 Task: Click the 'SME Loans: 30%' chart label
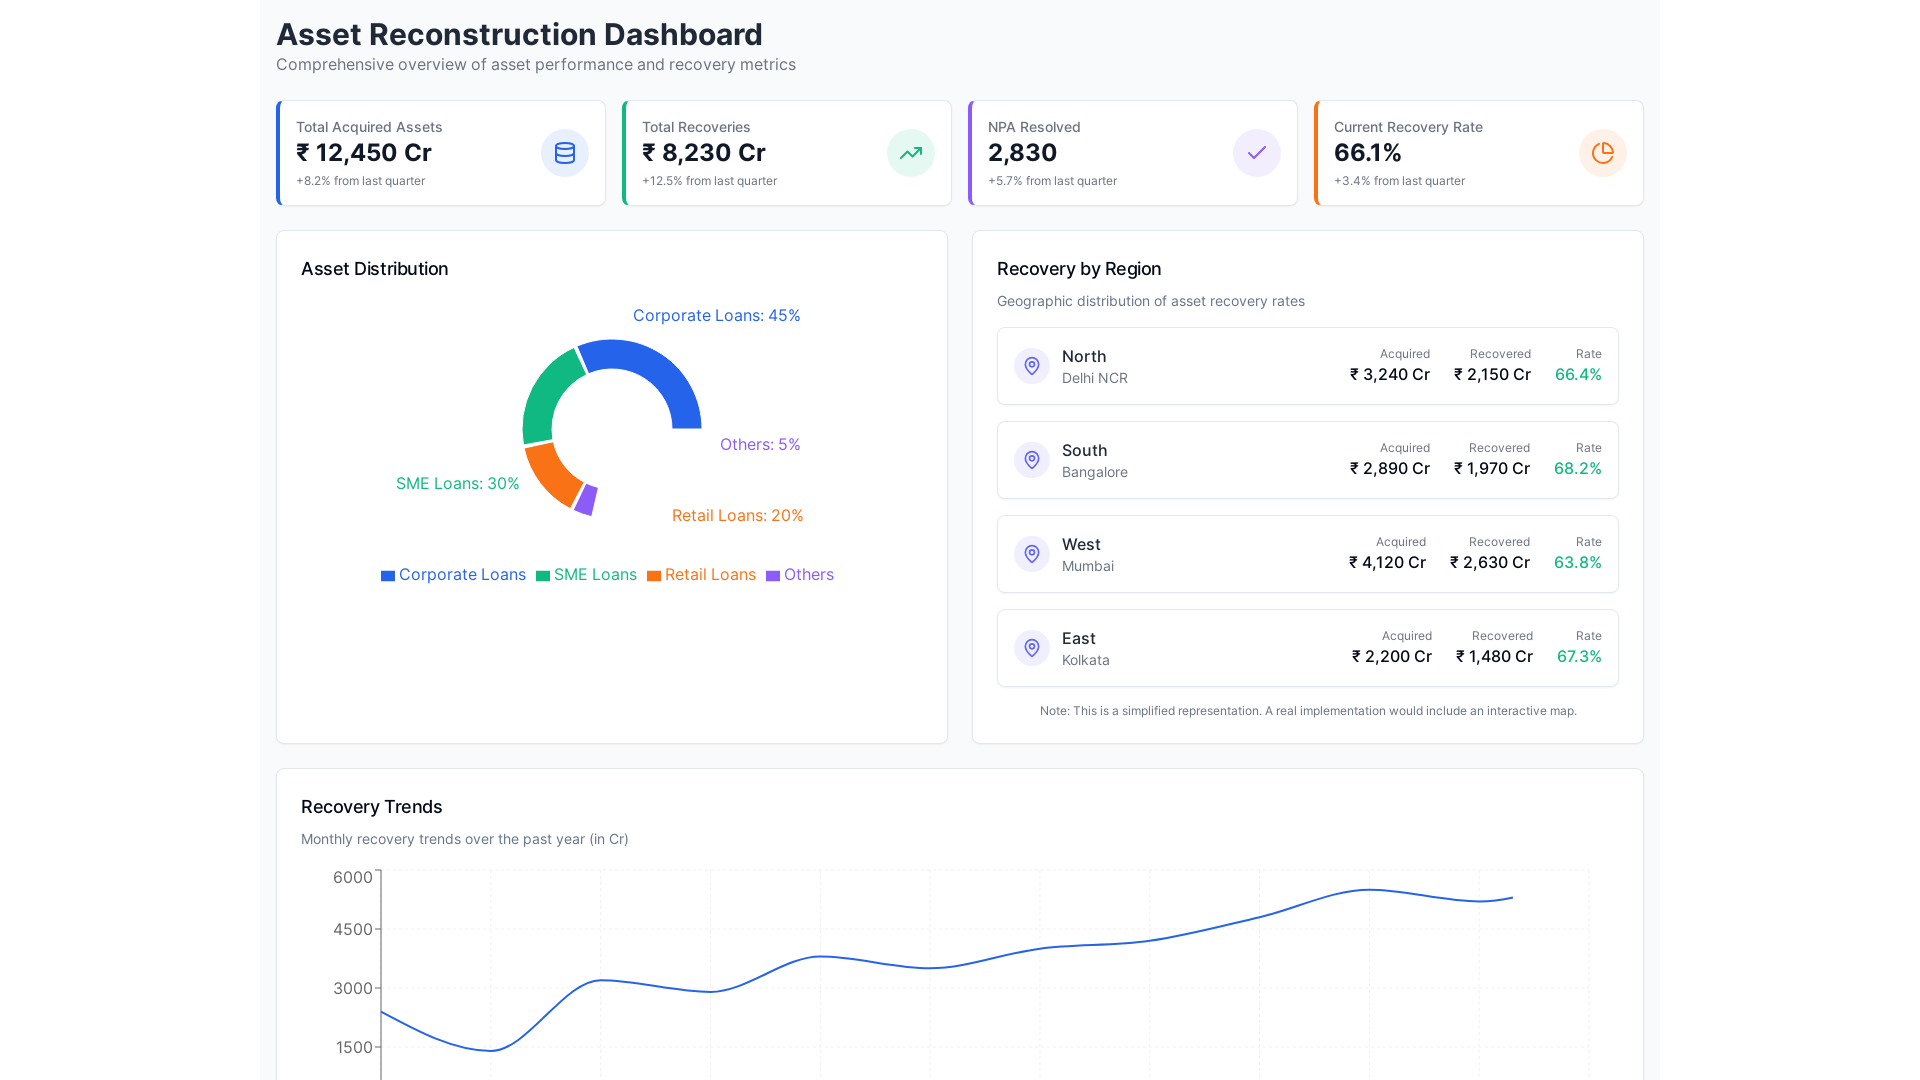pos(458,484)
